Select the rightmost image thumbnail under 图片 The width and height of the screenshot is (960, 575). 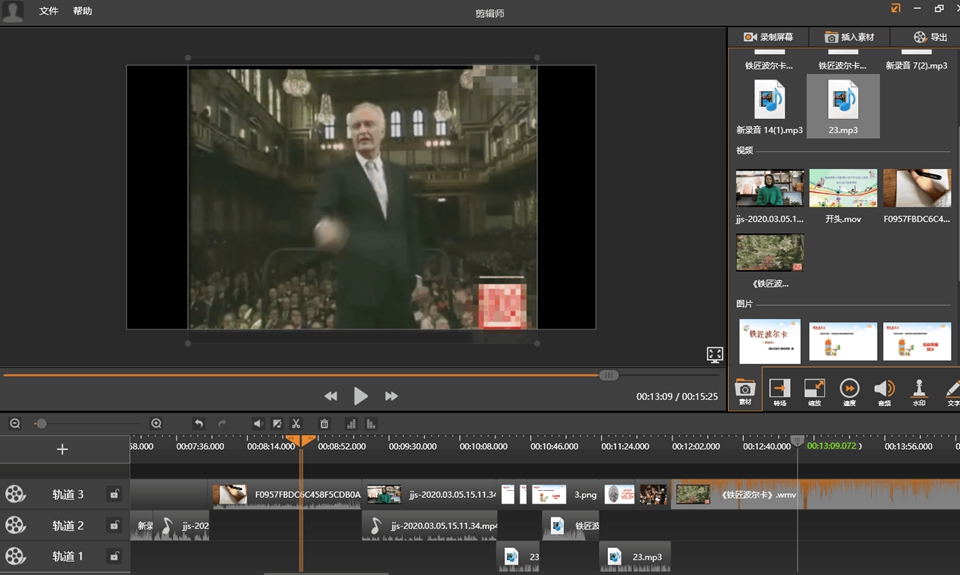coord(917,341)
